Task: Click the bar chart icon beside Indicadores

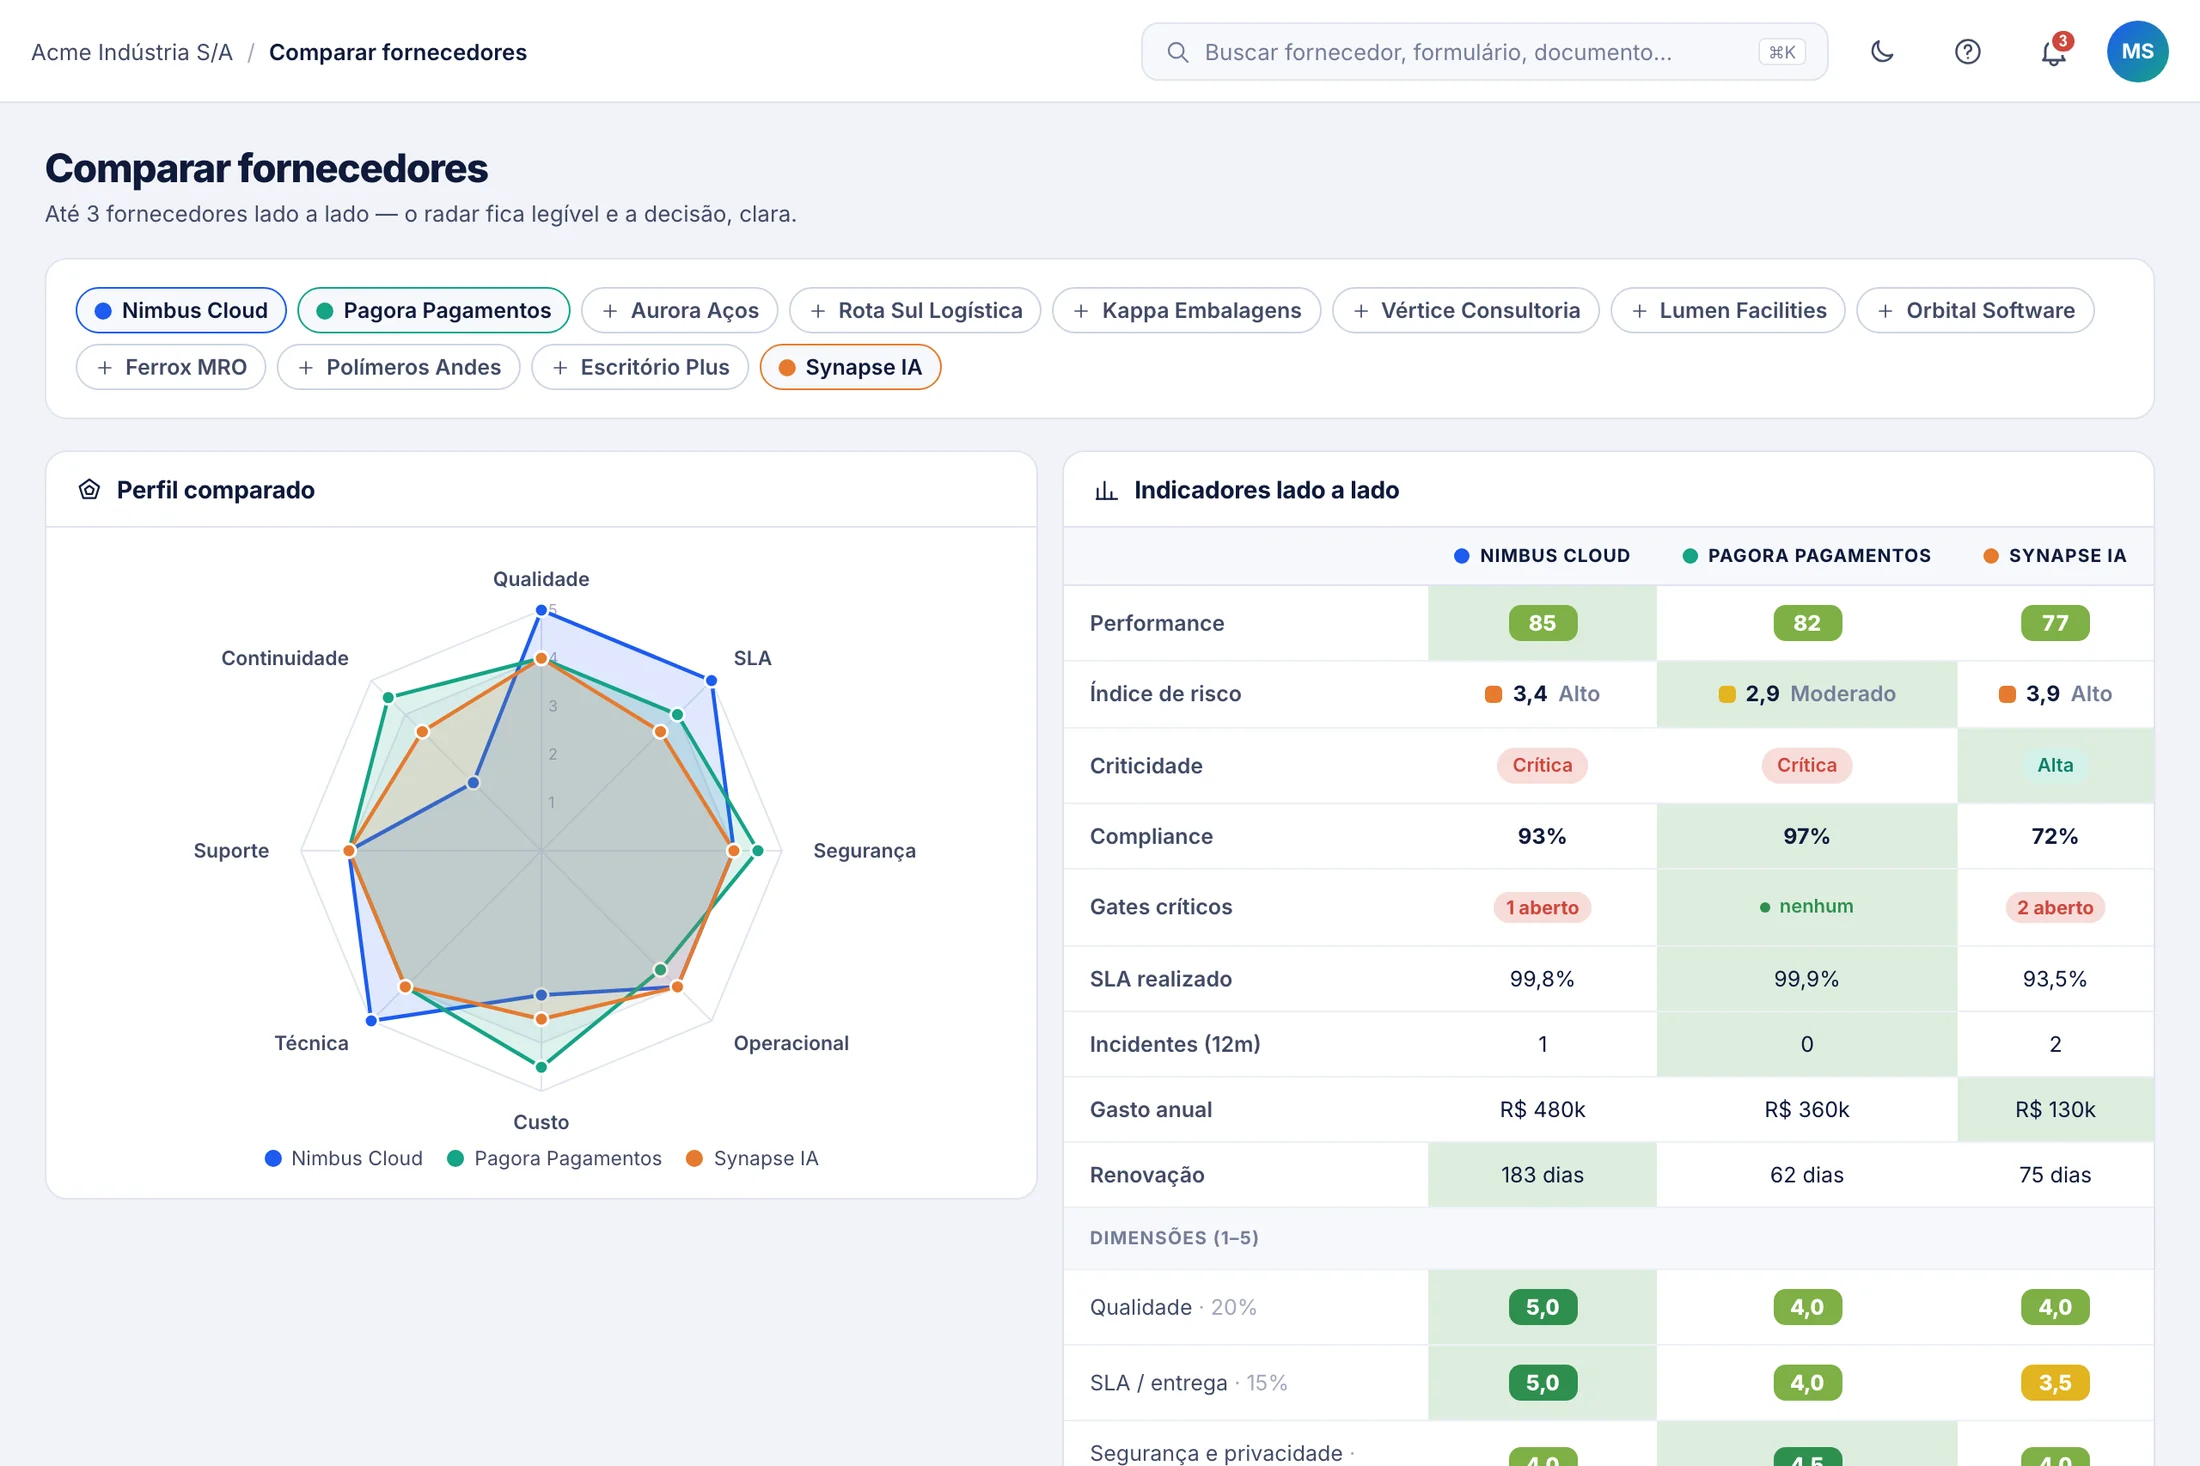Action: point(1105,490)
